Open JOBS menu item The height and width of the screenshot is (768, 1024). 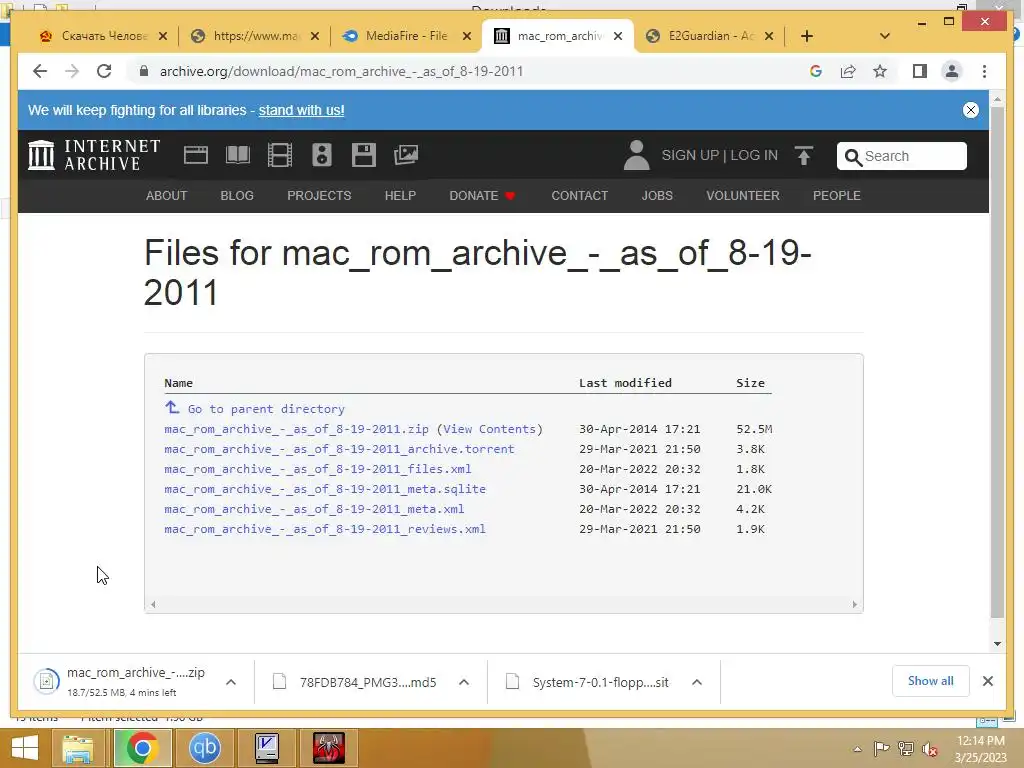point(656,195)
